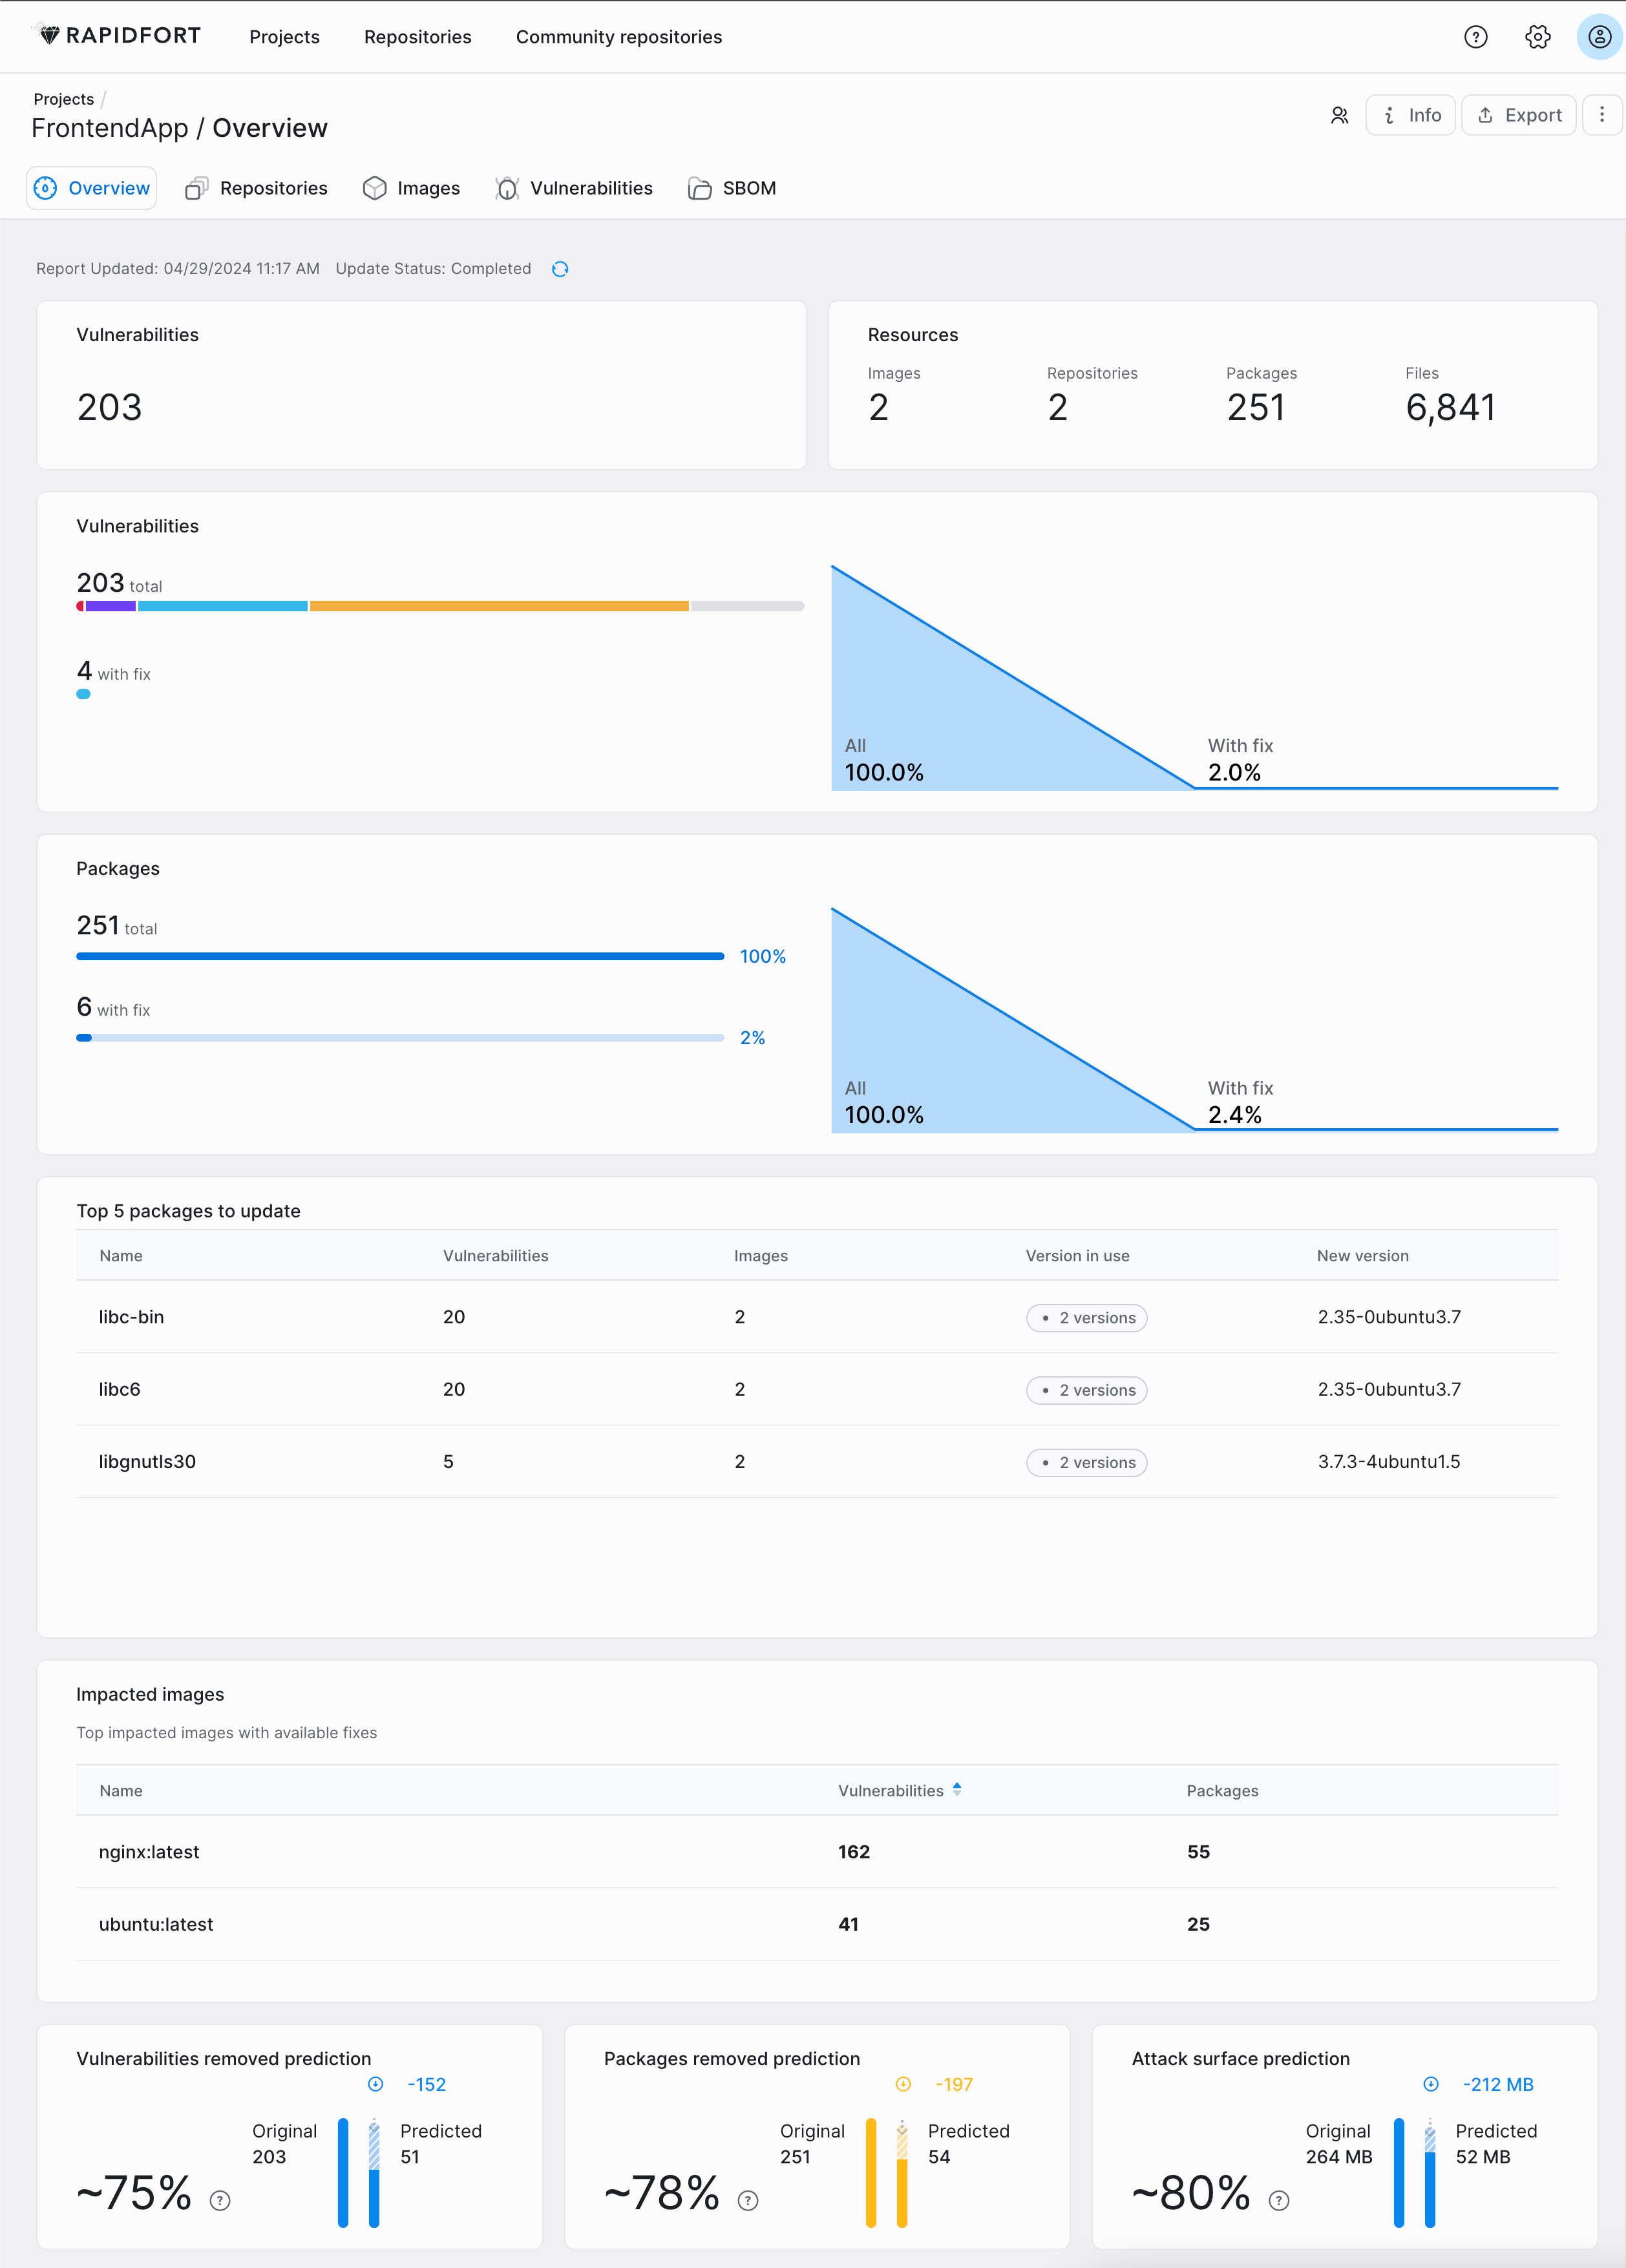Expand libgnutls30 2 versions badge
The image size is (1626, 2268).
click(1086, 1462)
